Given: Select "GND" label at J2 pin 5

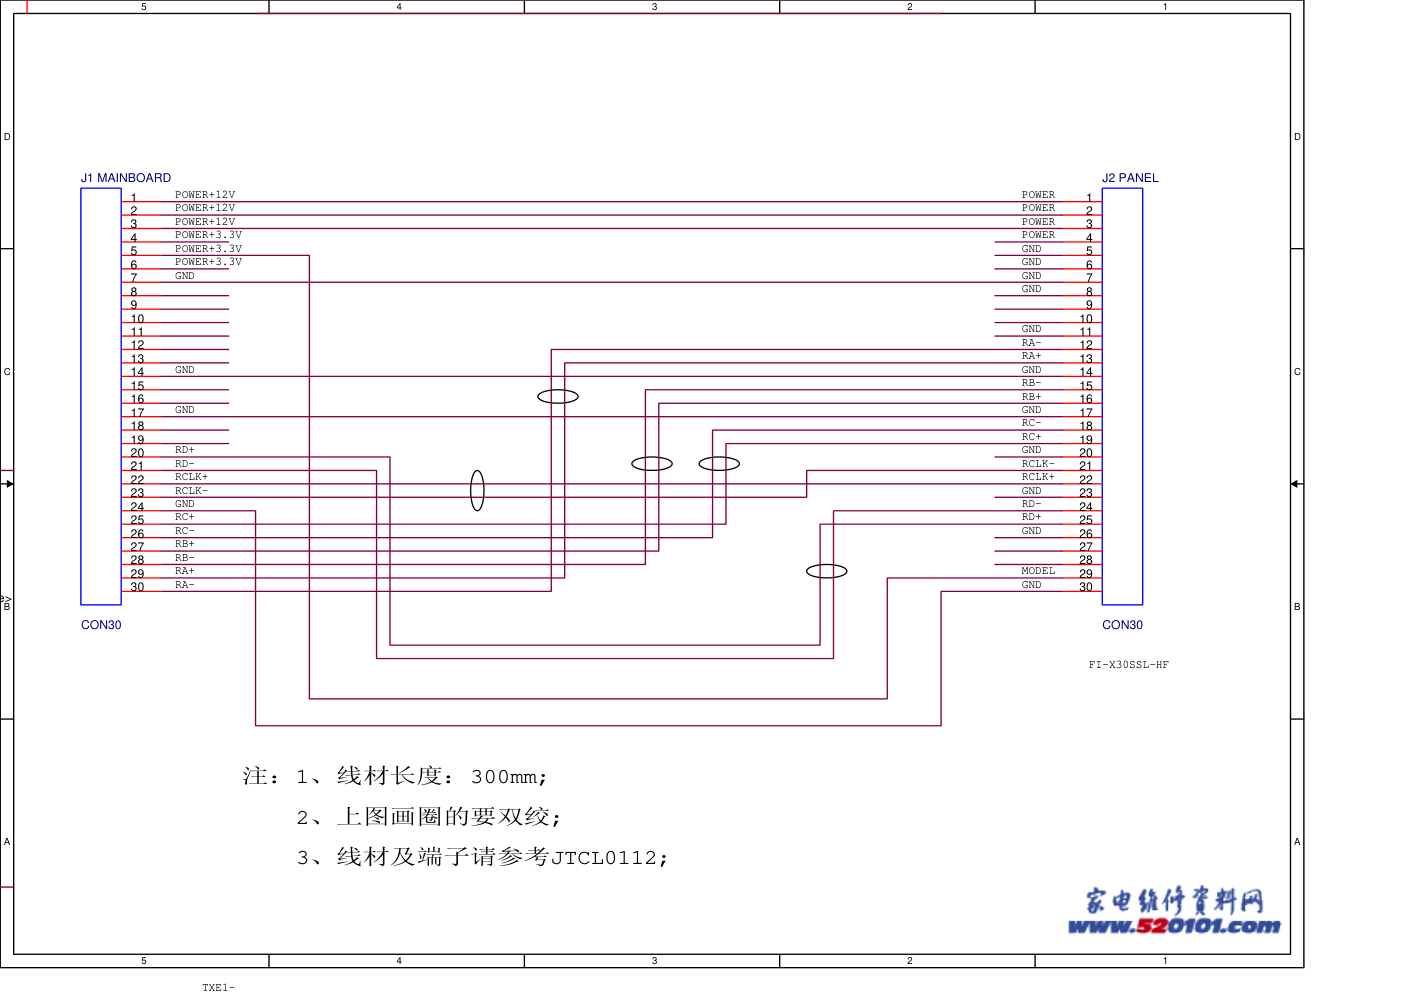Looking at the screenshot, I should click(1031, 249).
